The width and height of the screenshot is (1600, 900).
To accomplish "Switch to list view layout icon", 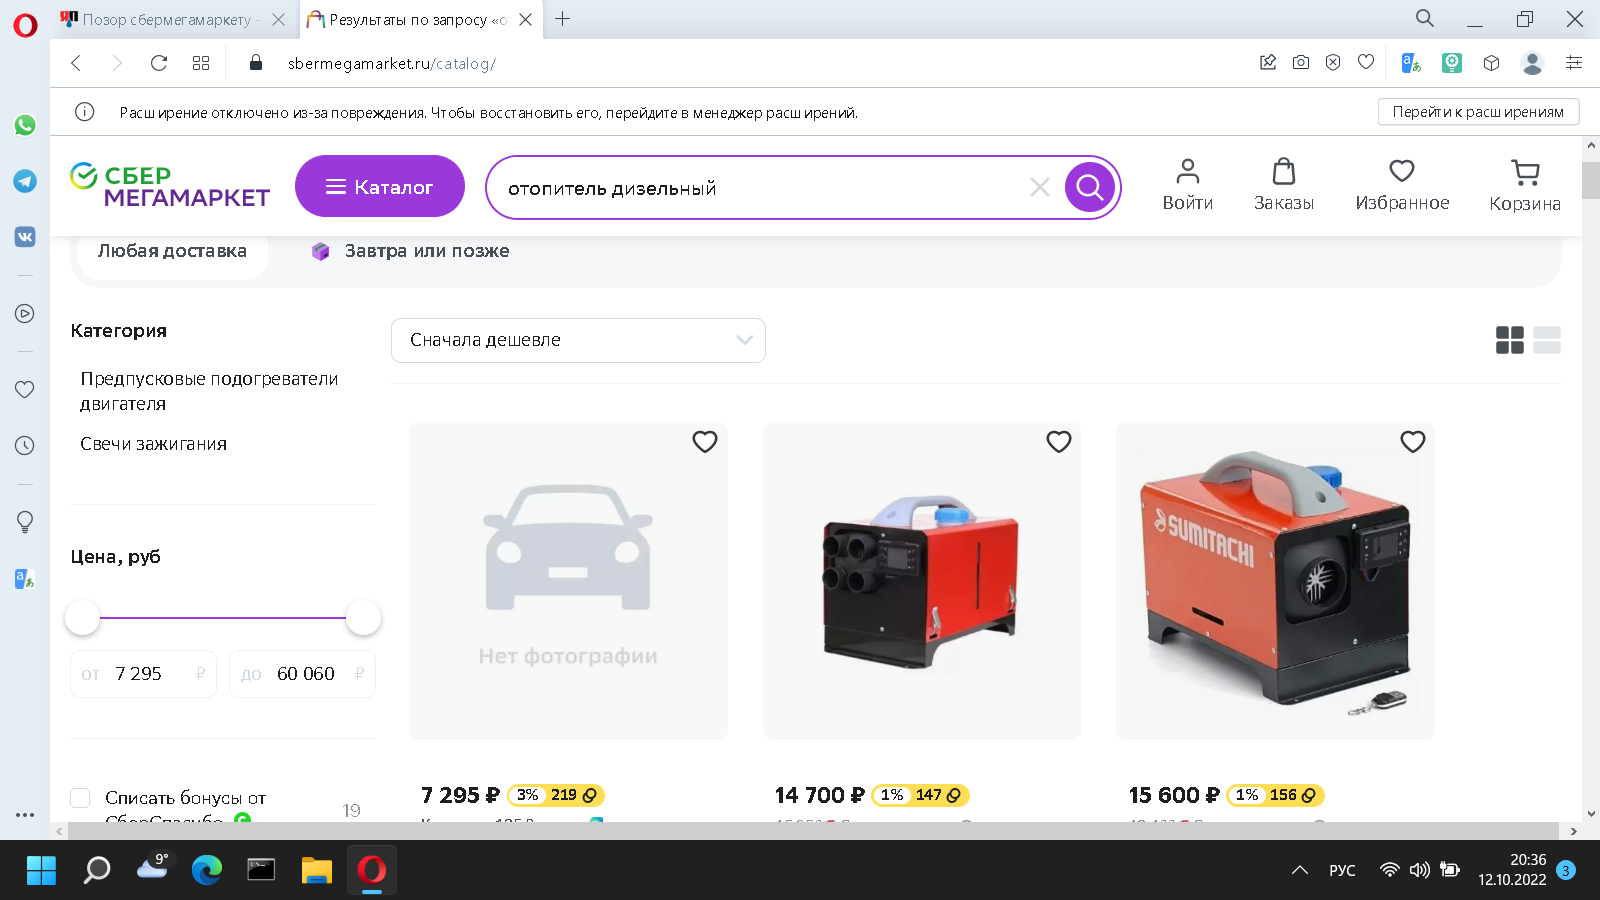I will [x=1547, y=340].
